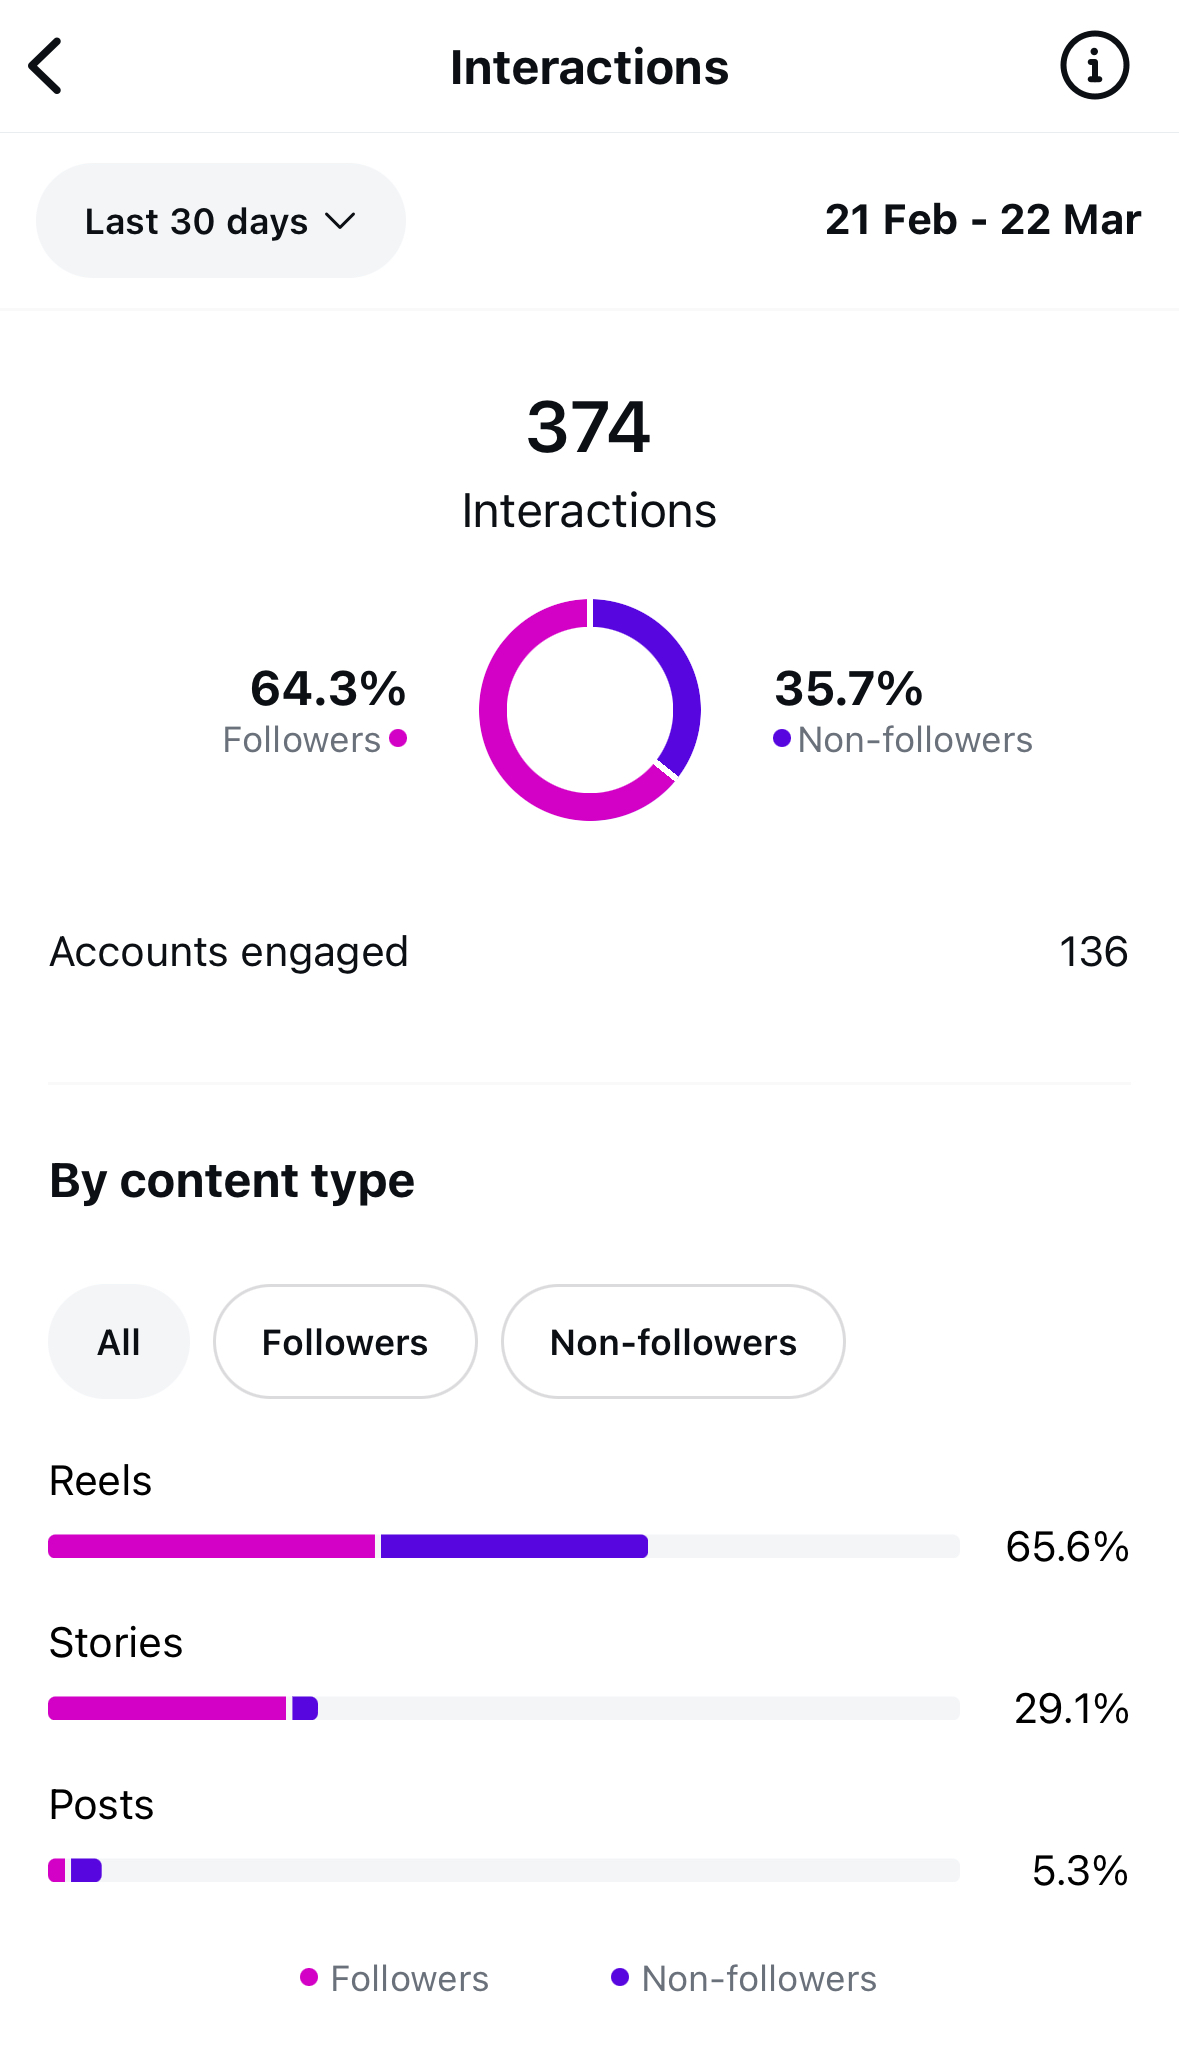Click the chevron beside Last 30 days
The height and width of the screenshot is (2066, 1179).
coord(341,221)
